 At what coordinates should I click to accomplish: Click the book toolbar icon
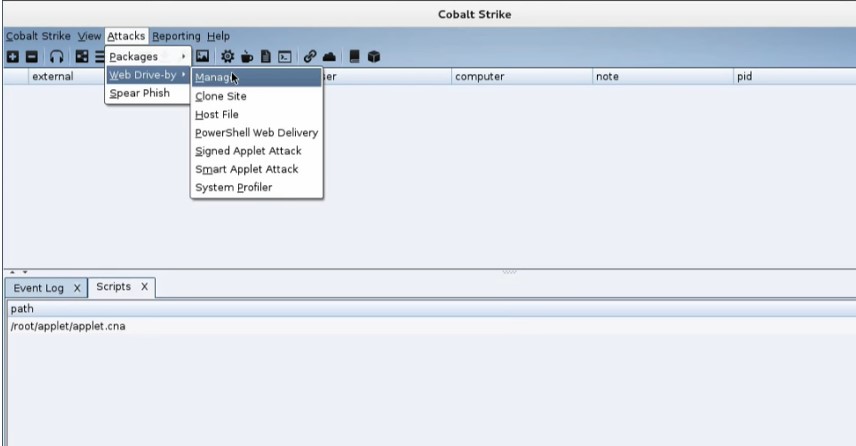point(354,56)
